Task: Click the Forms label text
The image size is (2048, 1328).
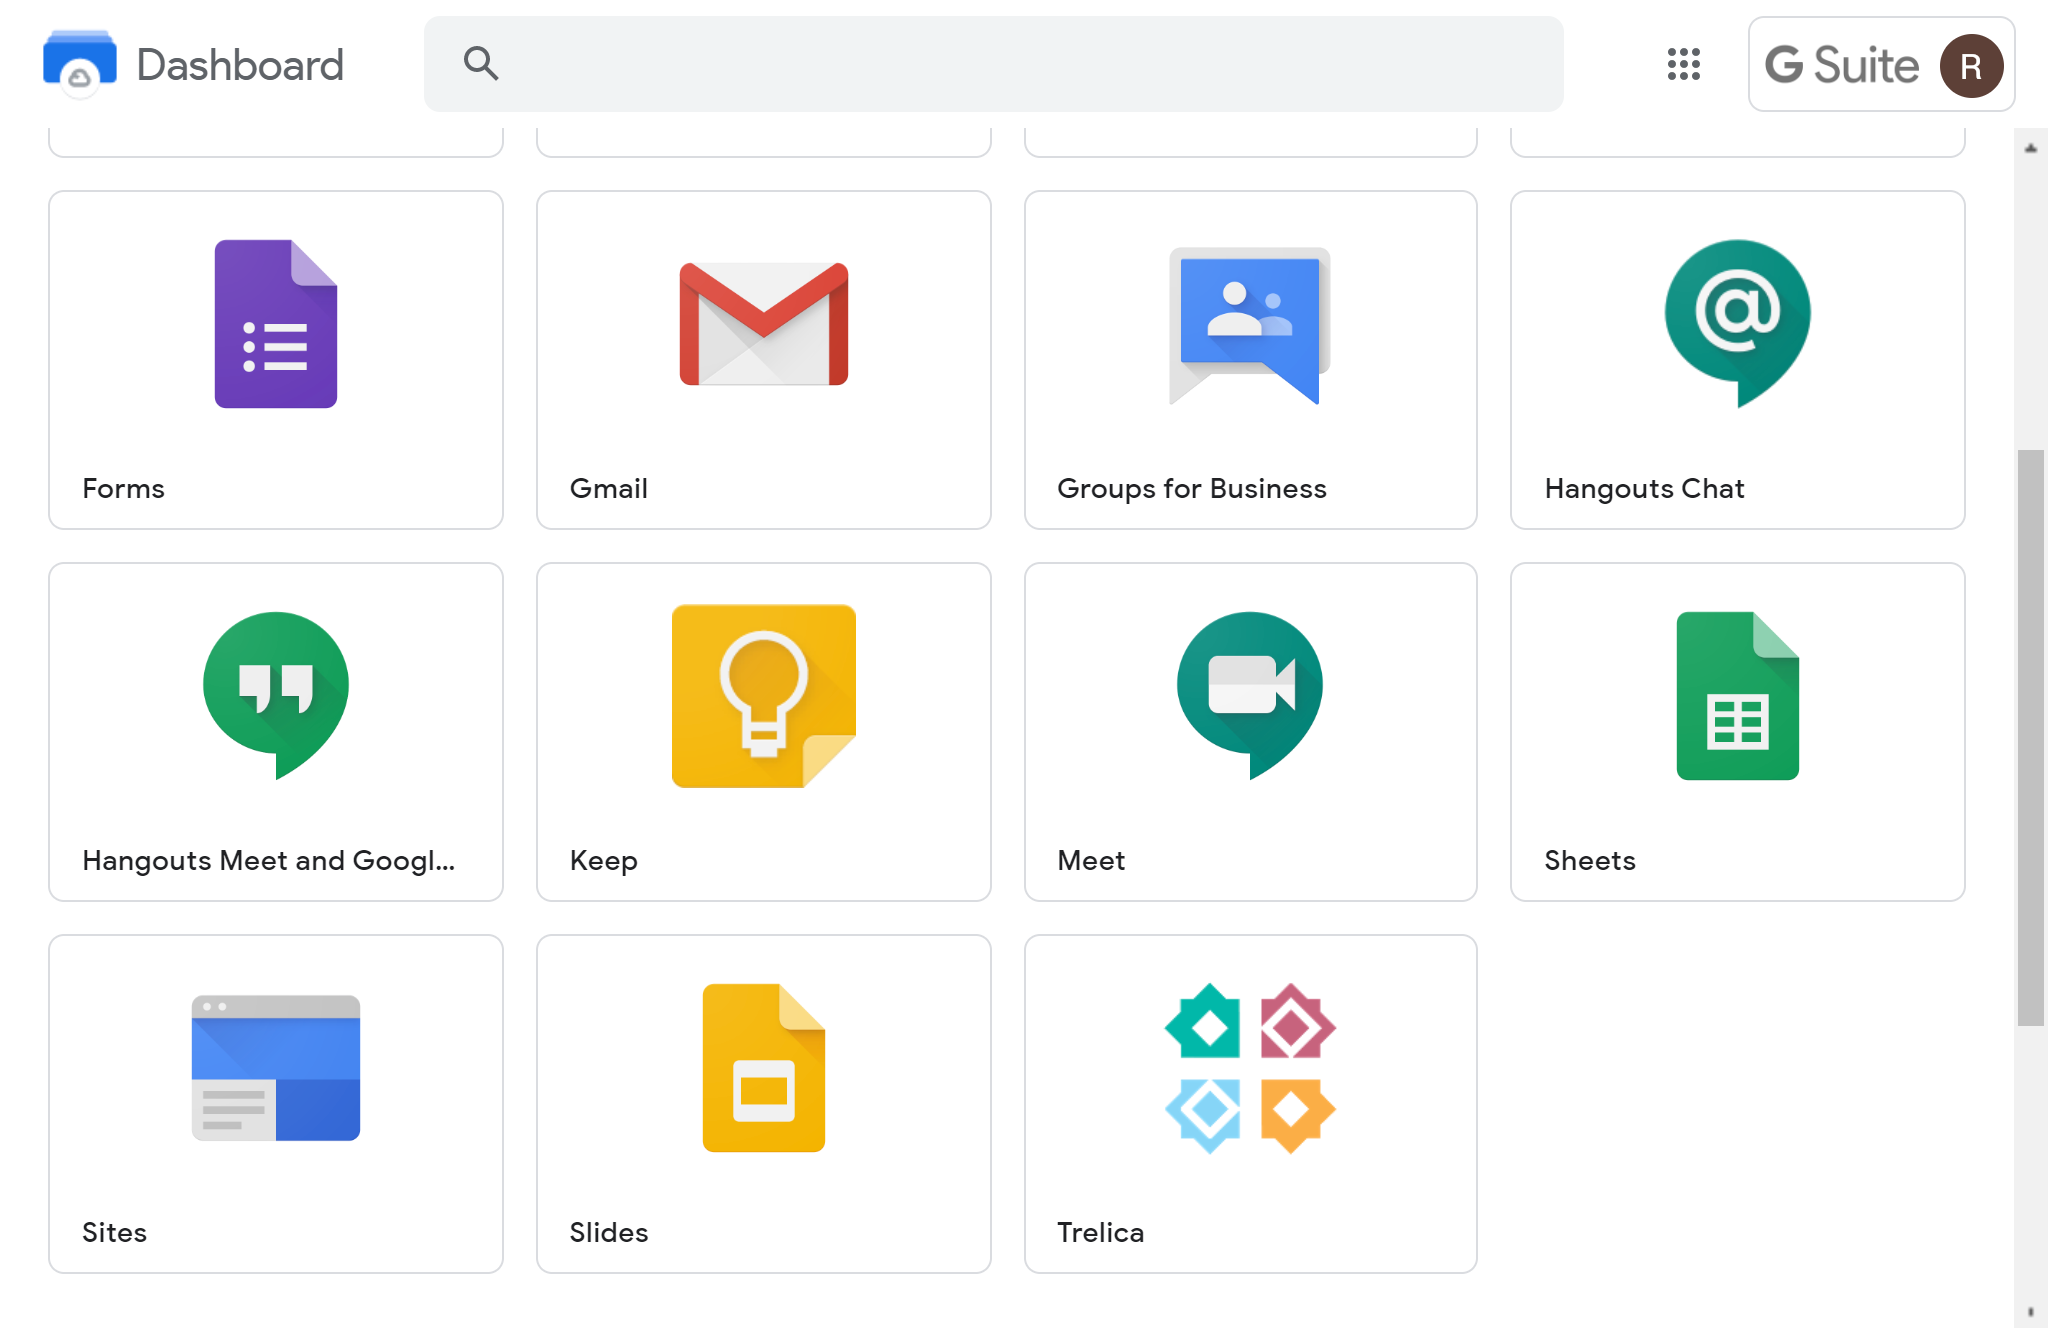Action: coord(123,488)
